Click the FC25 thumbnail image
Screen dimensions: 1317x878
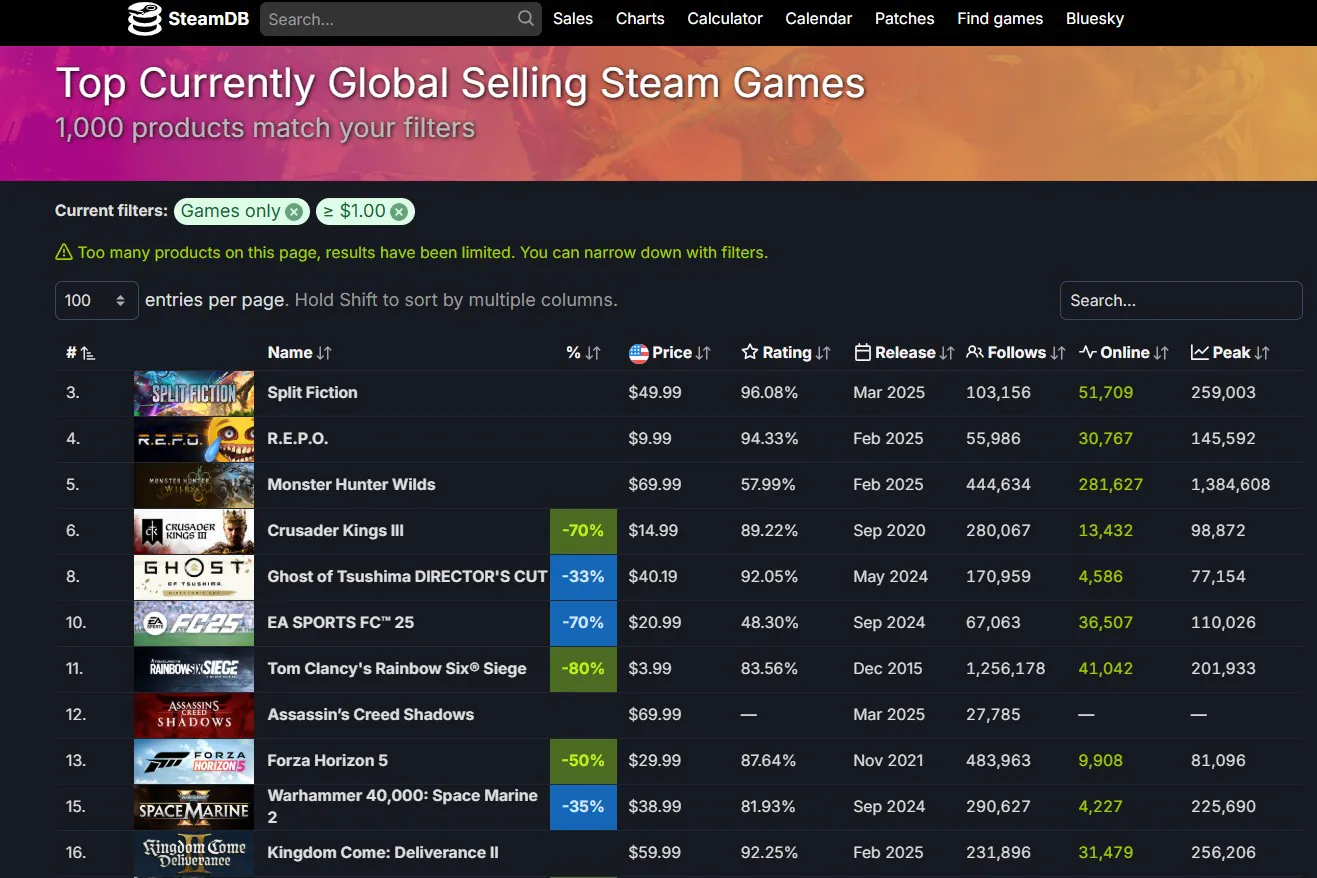tap(194, 623)
